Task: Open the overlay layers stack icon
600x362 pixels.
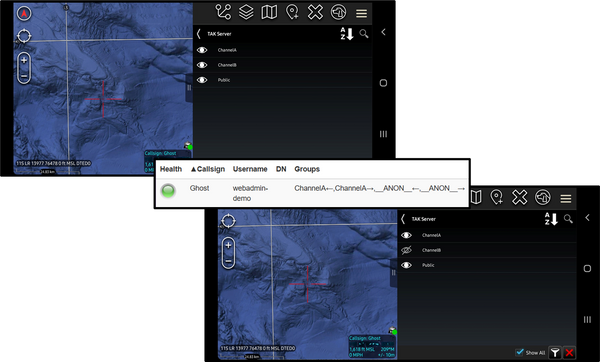Action: [x=246, y=12]
